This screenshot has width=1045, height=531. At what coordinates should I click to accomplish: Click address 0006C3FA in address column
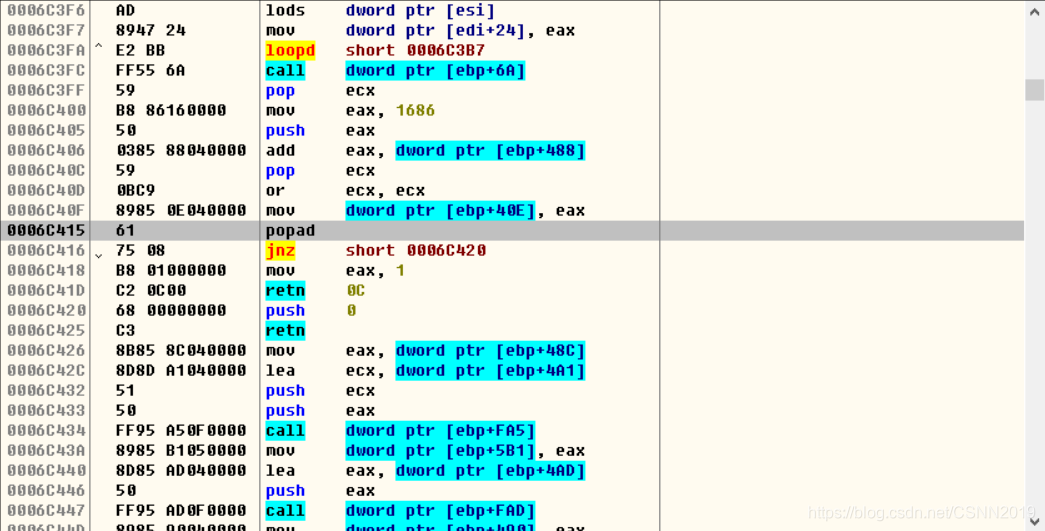tap(46, 51)
